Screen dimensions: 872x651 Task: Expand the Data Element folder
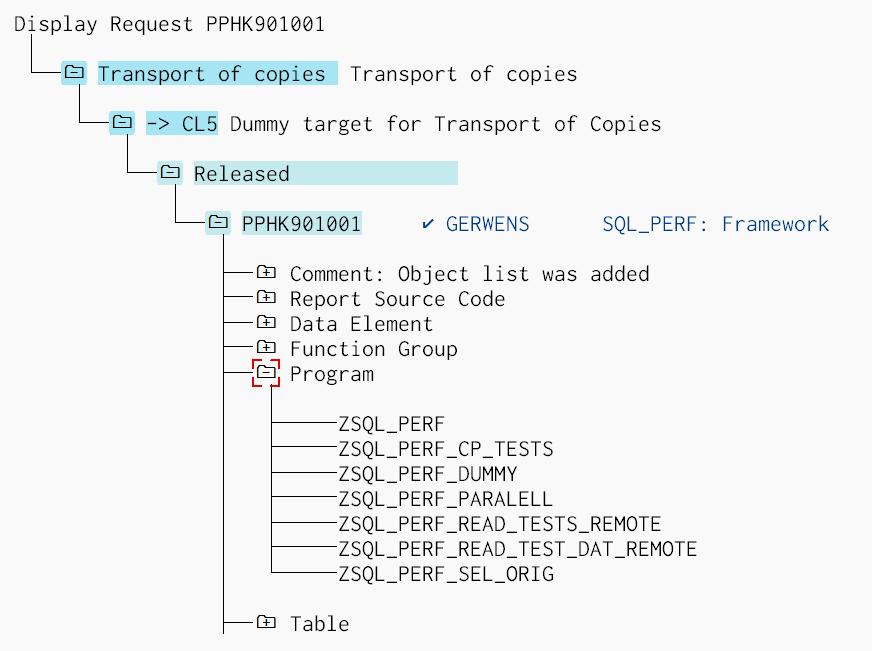click(266, 322)
